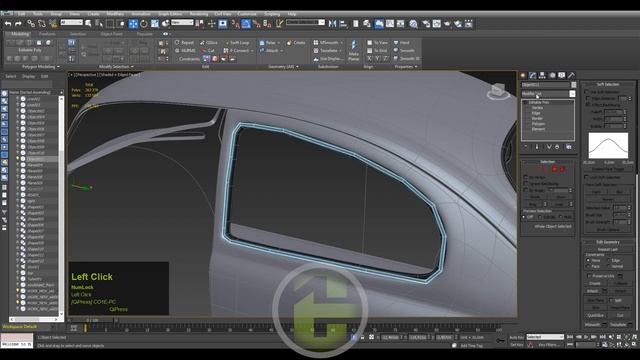The height and width of the screenshot is (360, 640).
Task: Toggle the Preserve UVs checkbox
Action: point(589,276)
